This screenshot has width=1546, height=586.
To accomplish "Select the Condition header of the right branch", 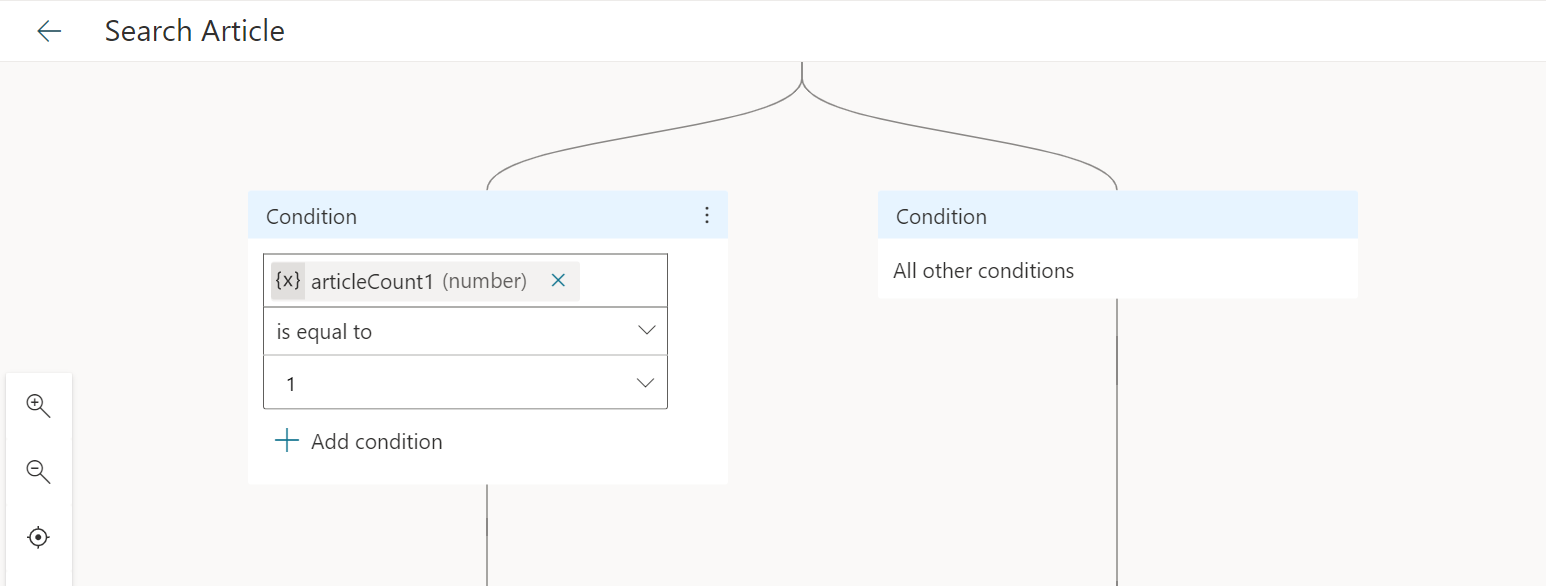I will [x=940, y=215].
